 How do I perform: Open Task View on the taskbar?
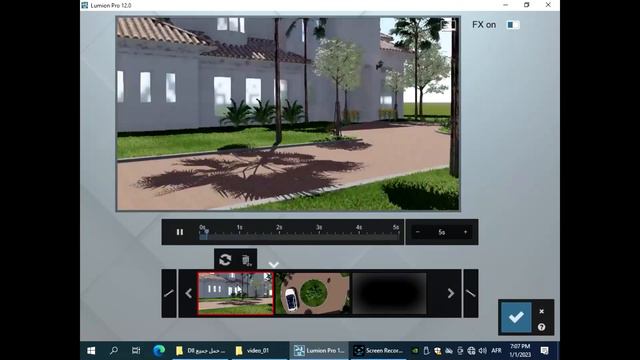[136, 351]
